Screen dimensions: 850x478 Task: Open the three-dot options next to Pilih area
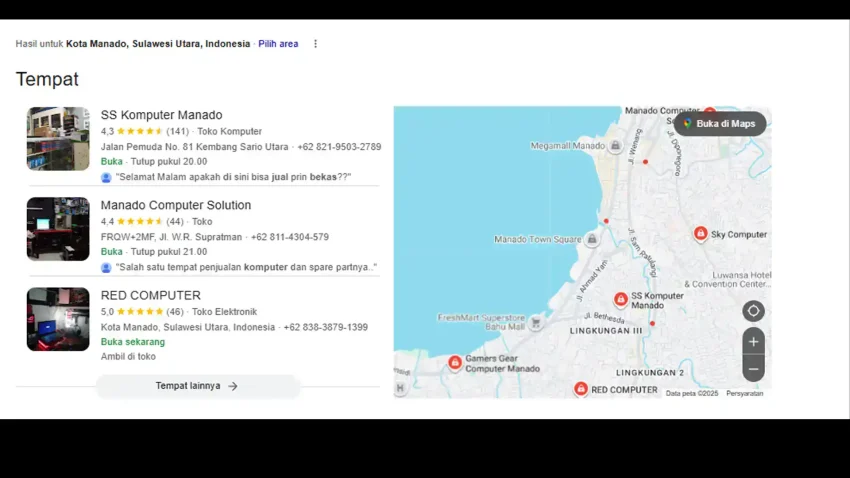point(315,44)
